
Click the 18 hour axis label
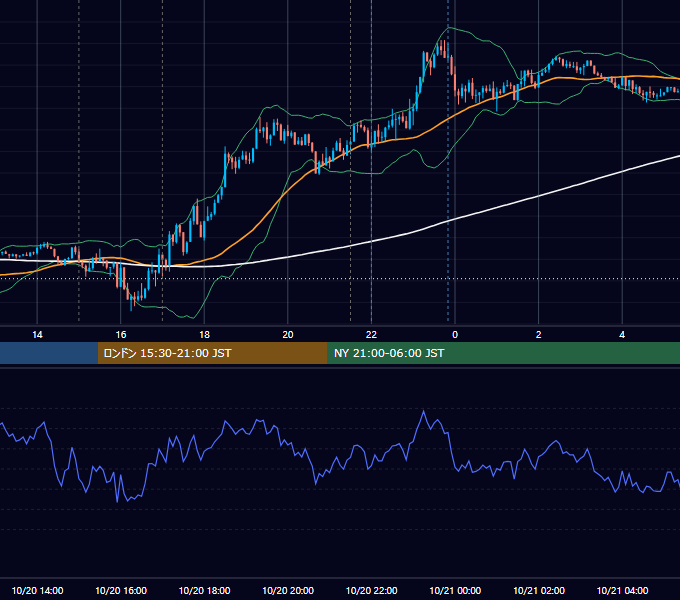204,335
